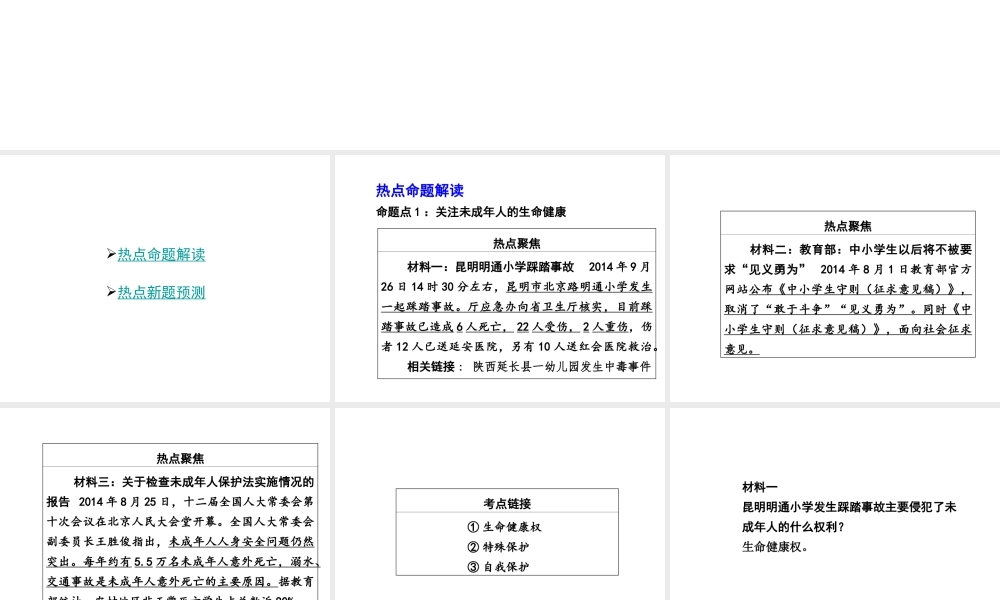Select the 考点链接 table header

(507, 503)
